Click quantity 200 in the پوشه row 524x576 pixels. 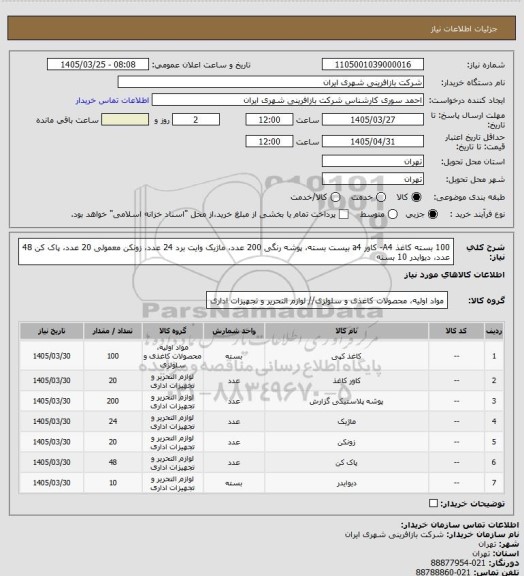point(113,401)
